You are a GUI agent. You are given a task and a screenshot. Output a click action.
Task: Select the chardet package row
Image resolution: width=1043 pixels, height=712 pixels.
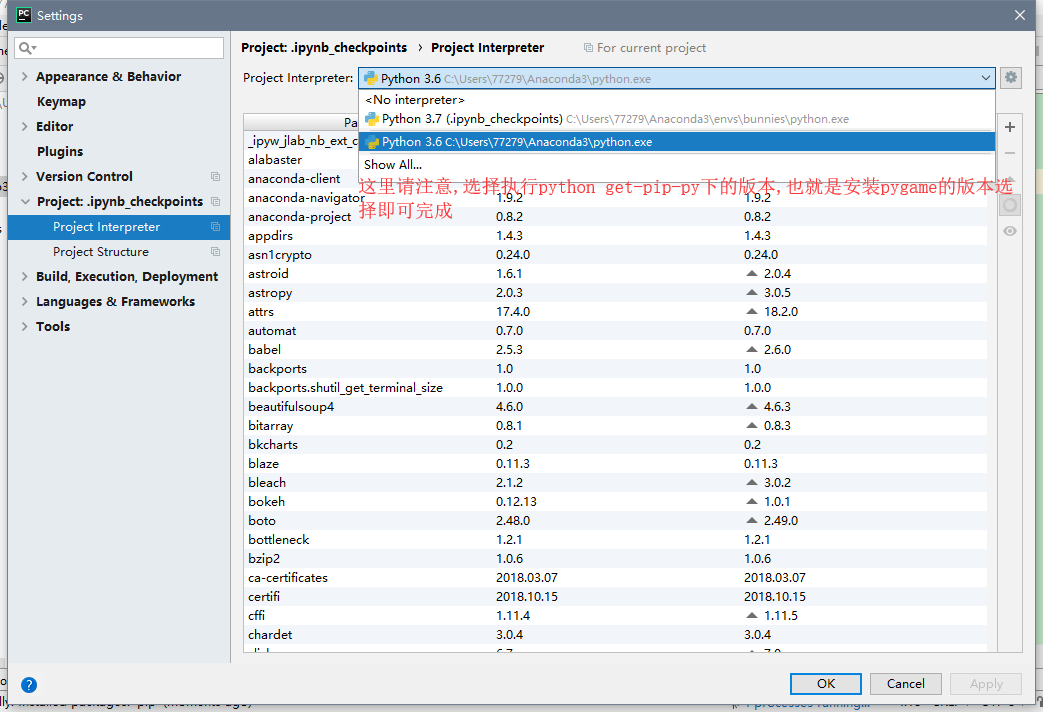[615, 634]
